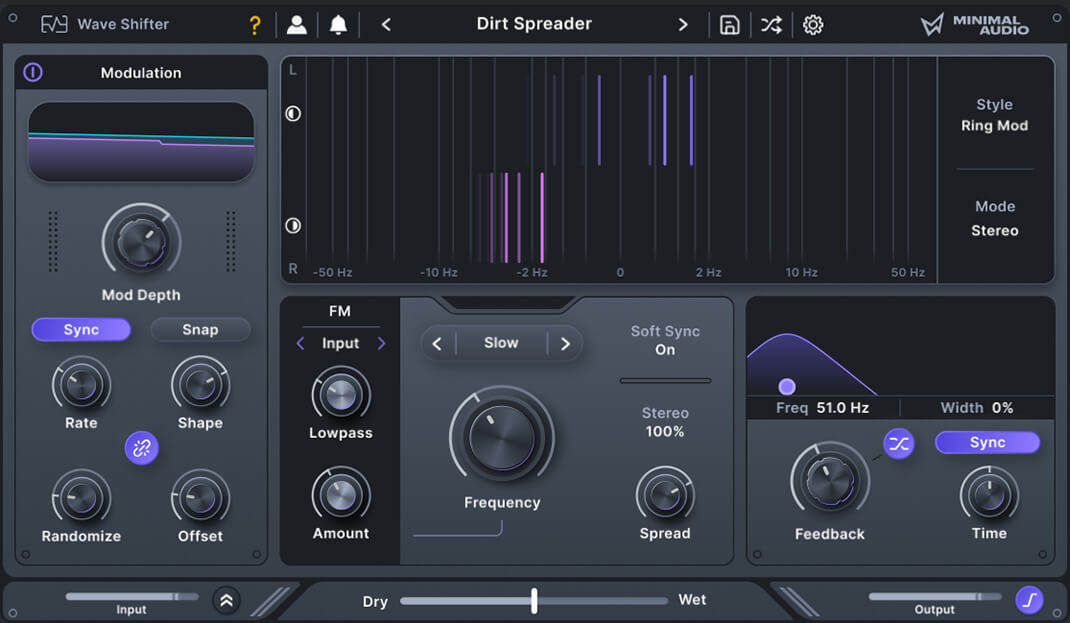This screenshot has width=1070, height=623.
Task: Open the FM Input source selector
Action: pos(341,343)
